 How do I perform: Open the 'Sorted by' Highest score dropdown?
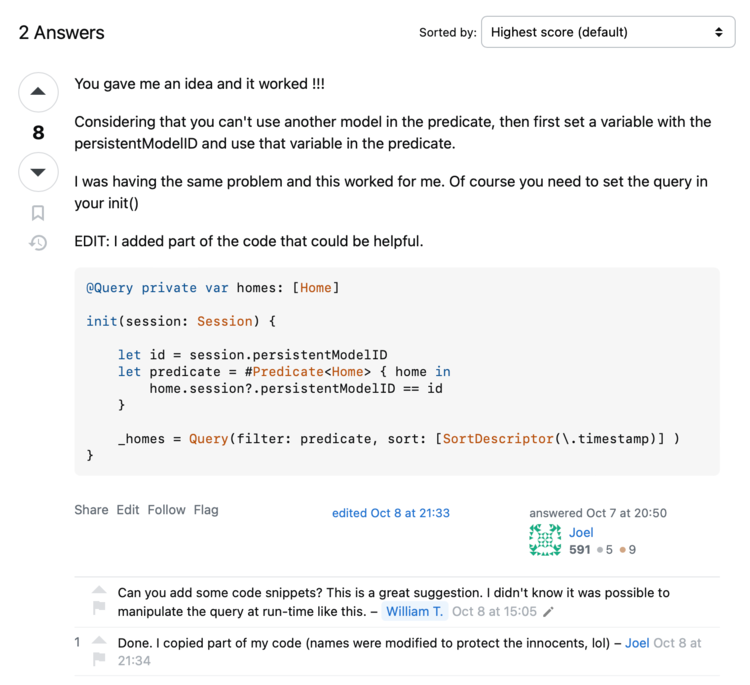tap(608, 32)
